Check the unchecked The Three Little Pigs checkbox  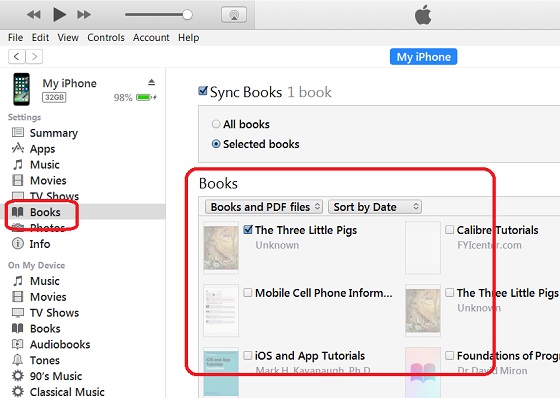tap(449, 293)
